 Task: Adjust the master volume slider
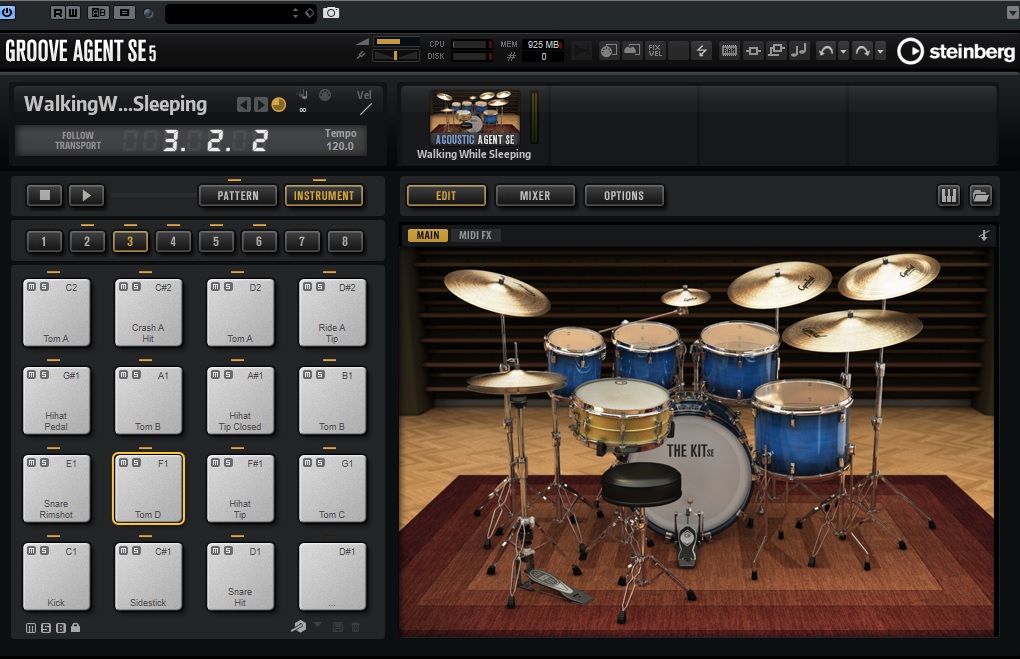tap(396, 42)
